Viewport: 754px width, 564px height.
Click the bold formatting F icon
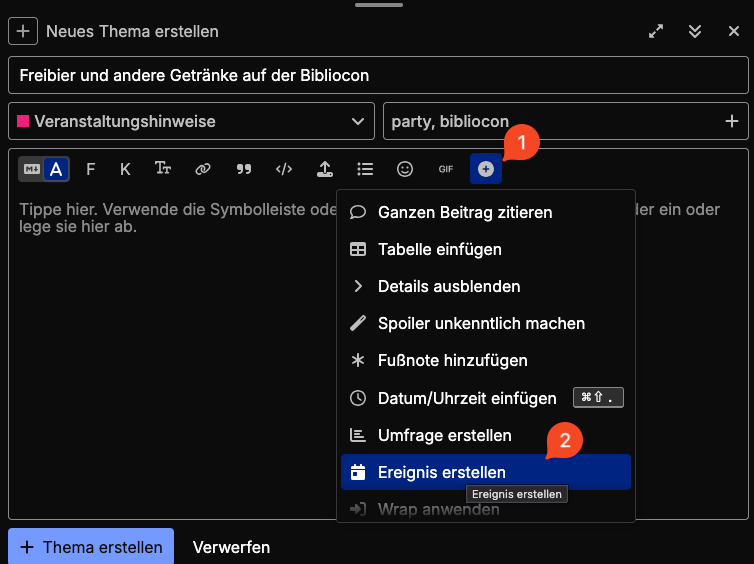tap(91, 169)
